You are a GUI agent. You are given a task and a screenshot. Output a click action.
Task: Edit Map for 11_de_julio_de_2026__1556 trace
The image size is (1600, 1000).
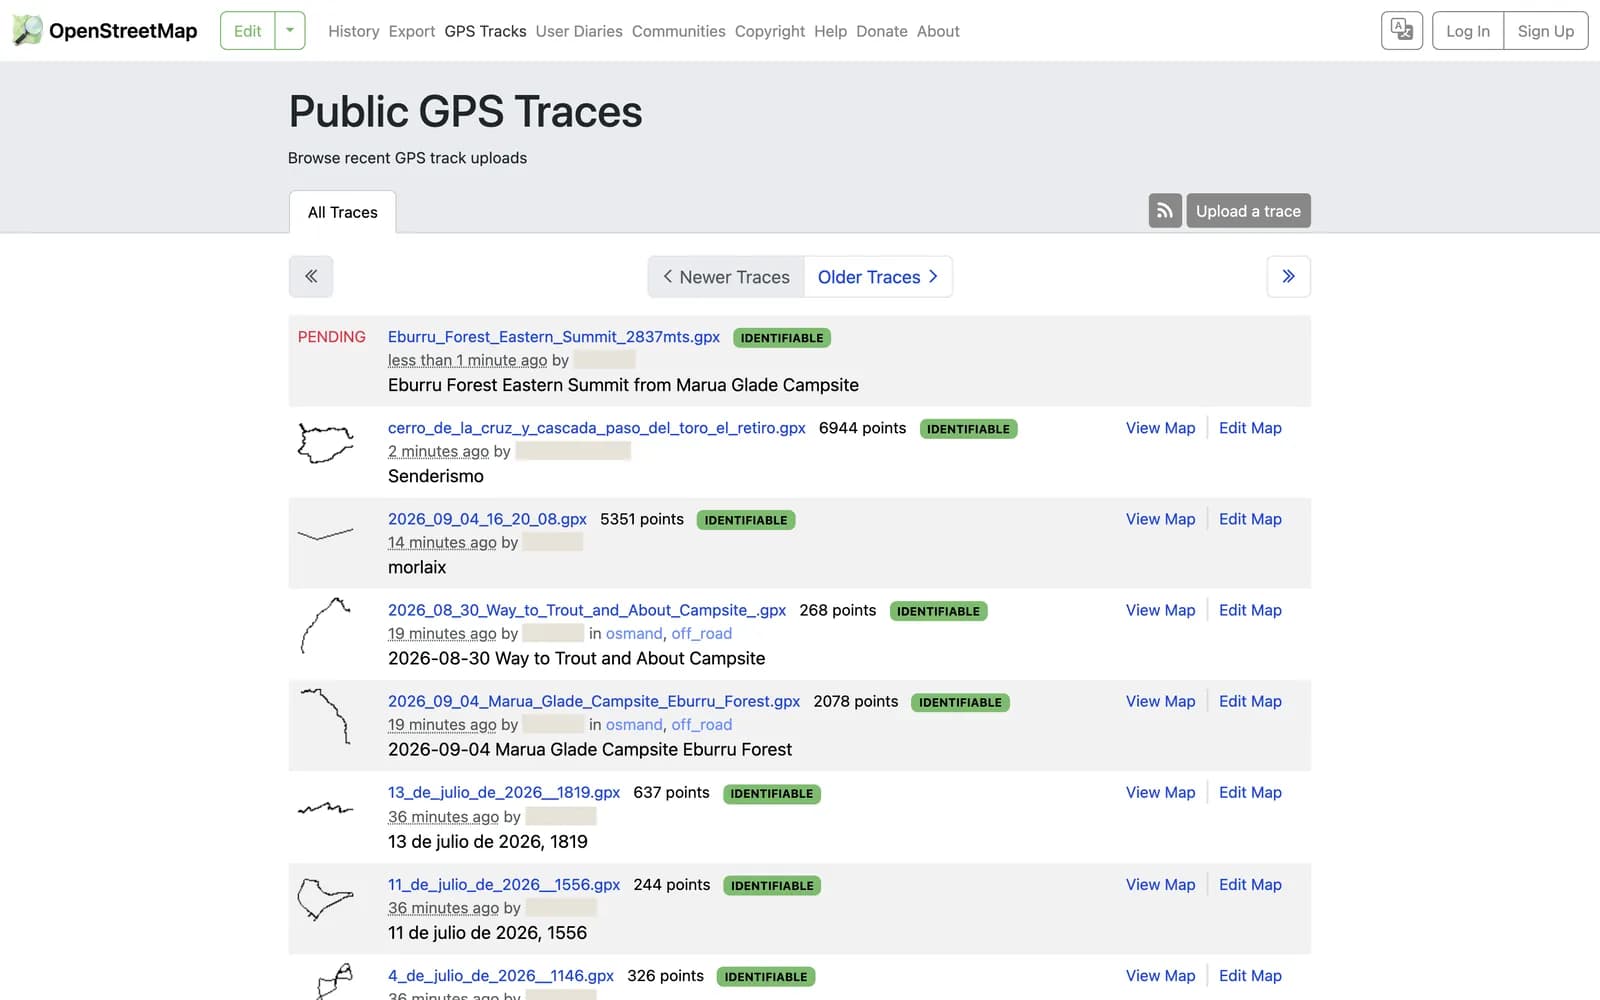(1250, 884)
